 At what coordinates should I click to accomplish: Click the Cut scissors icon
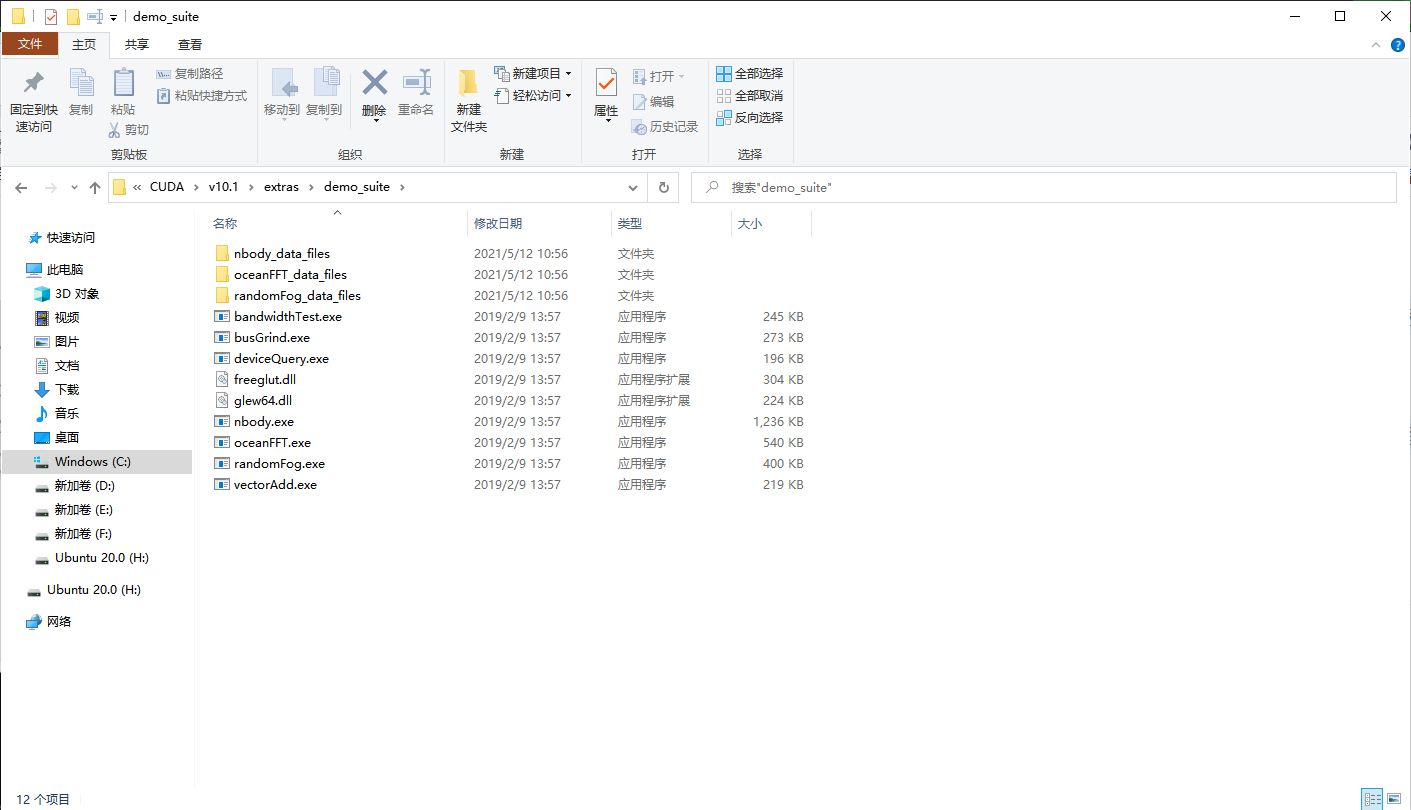click(114, 130)
